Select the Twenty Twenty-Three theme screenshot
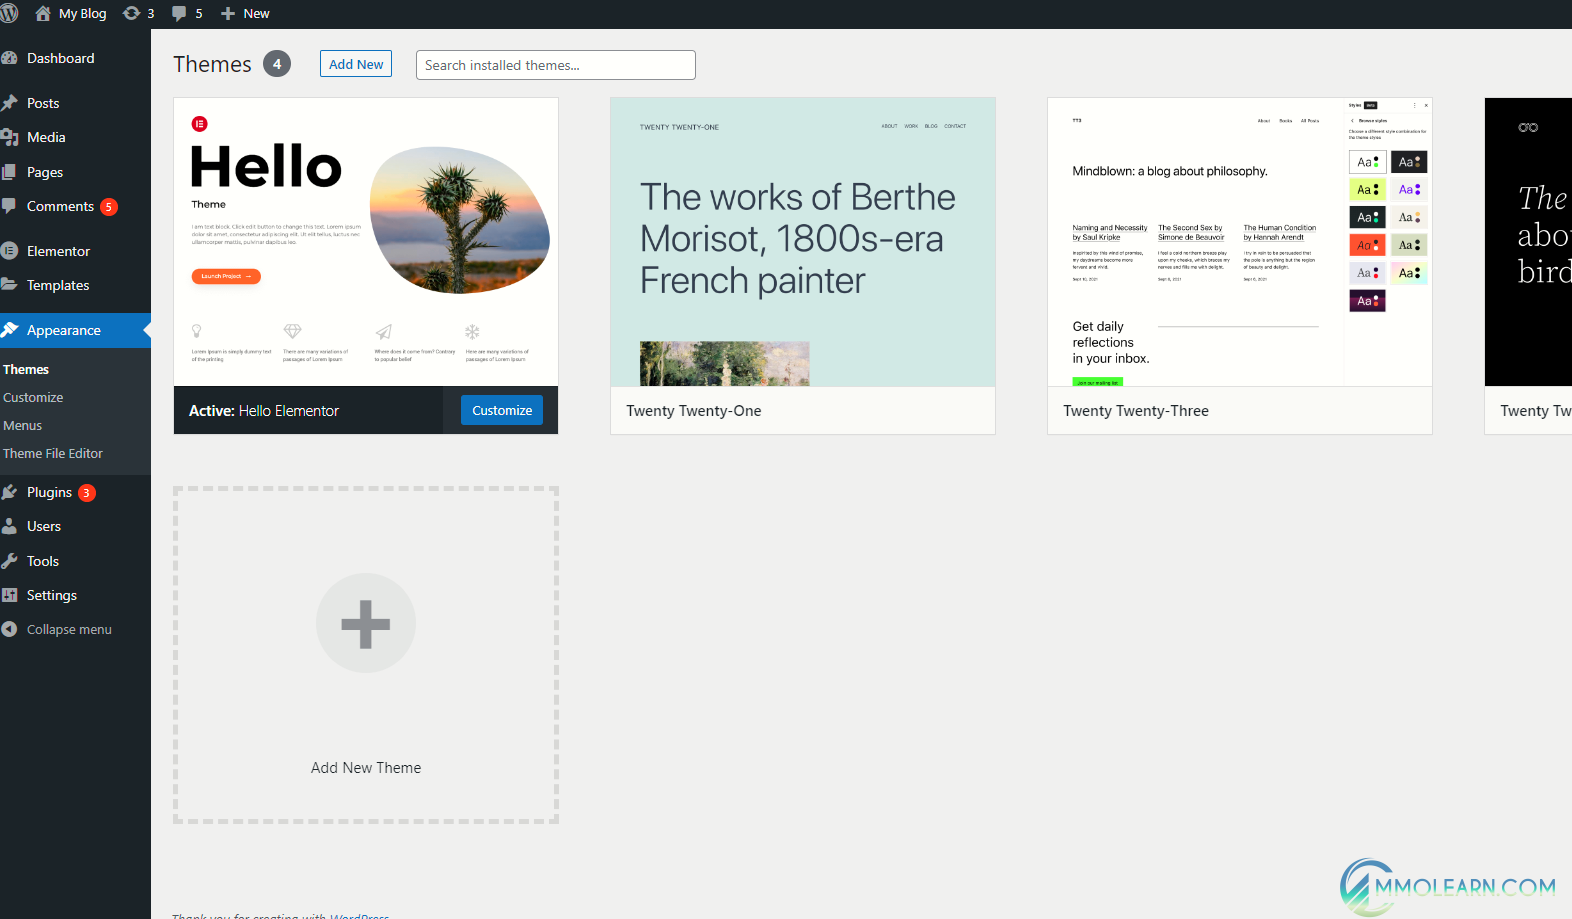This screenshot has width=1572, height=919. pos(1240,242)
